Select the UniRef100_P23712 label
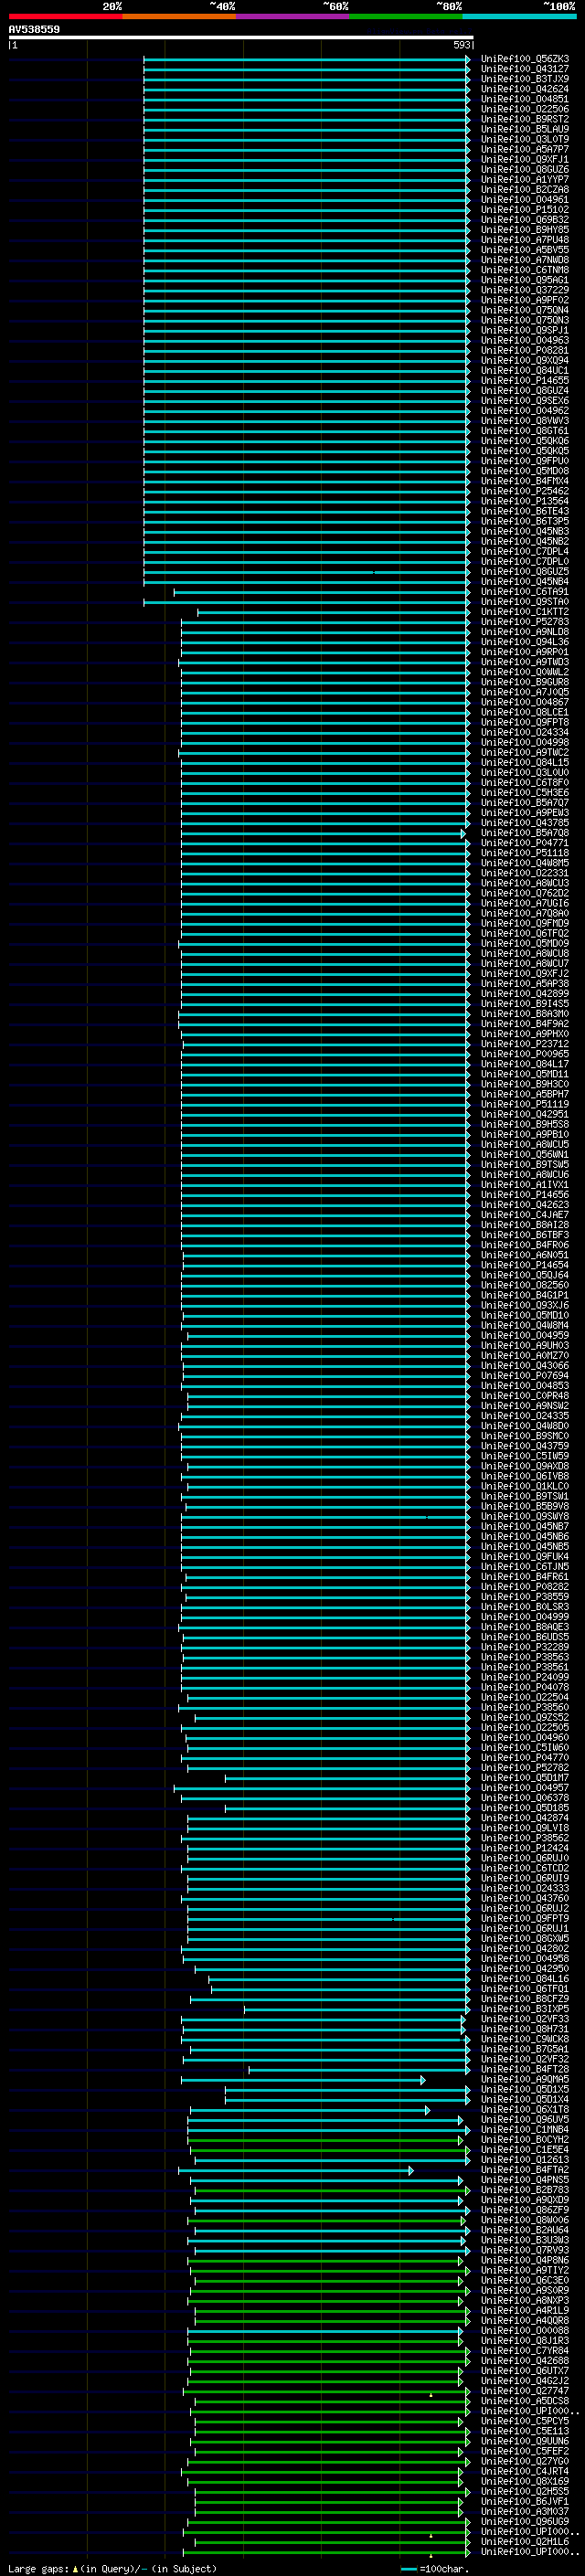 (525, 1044)
